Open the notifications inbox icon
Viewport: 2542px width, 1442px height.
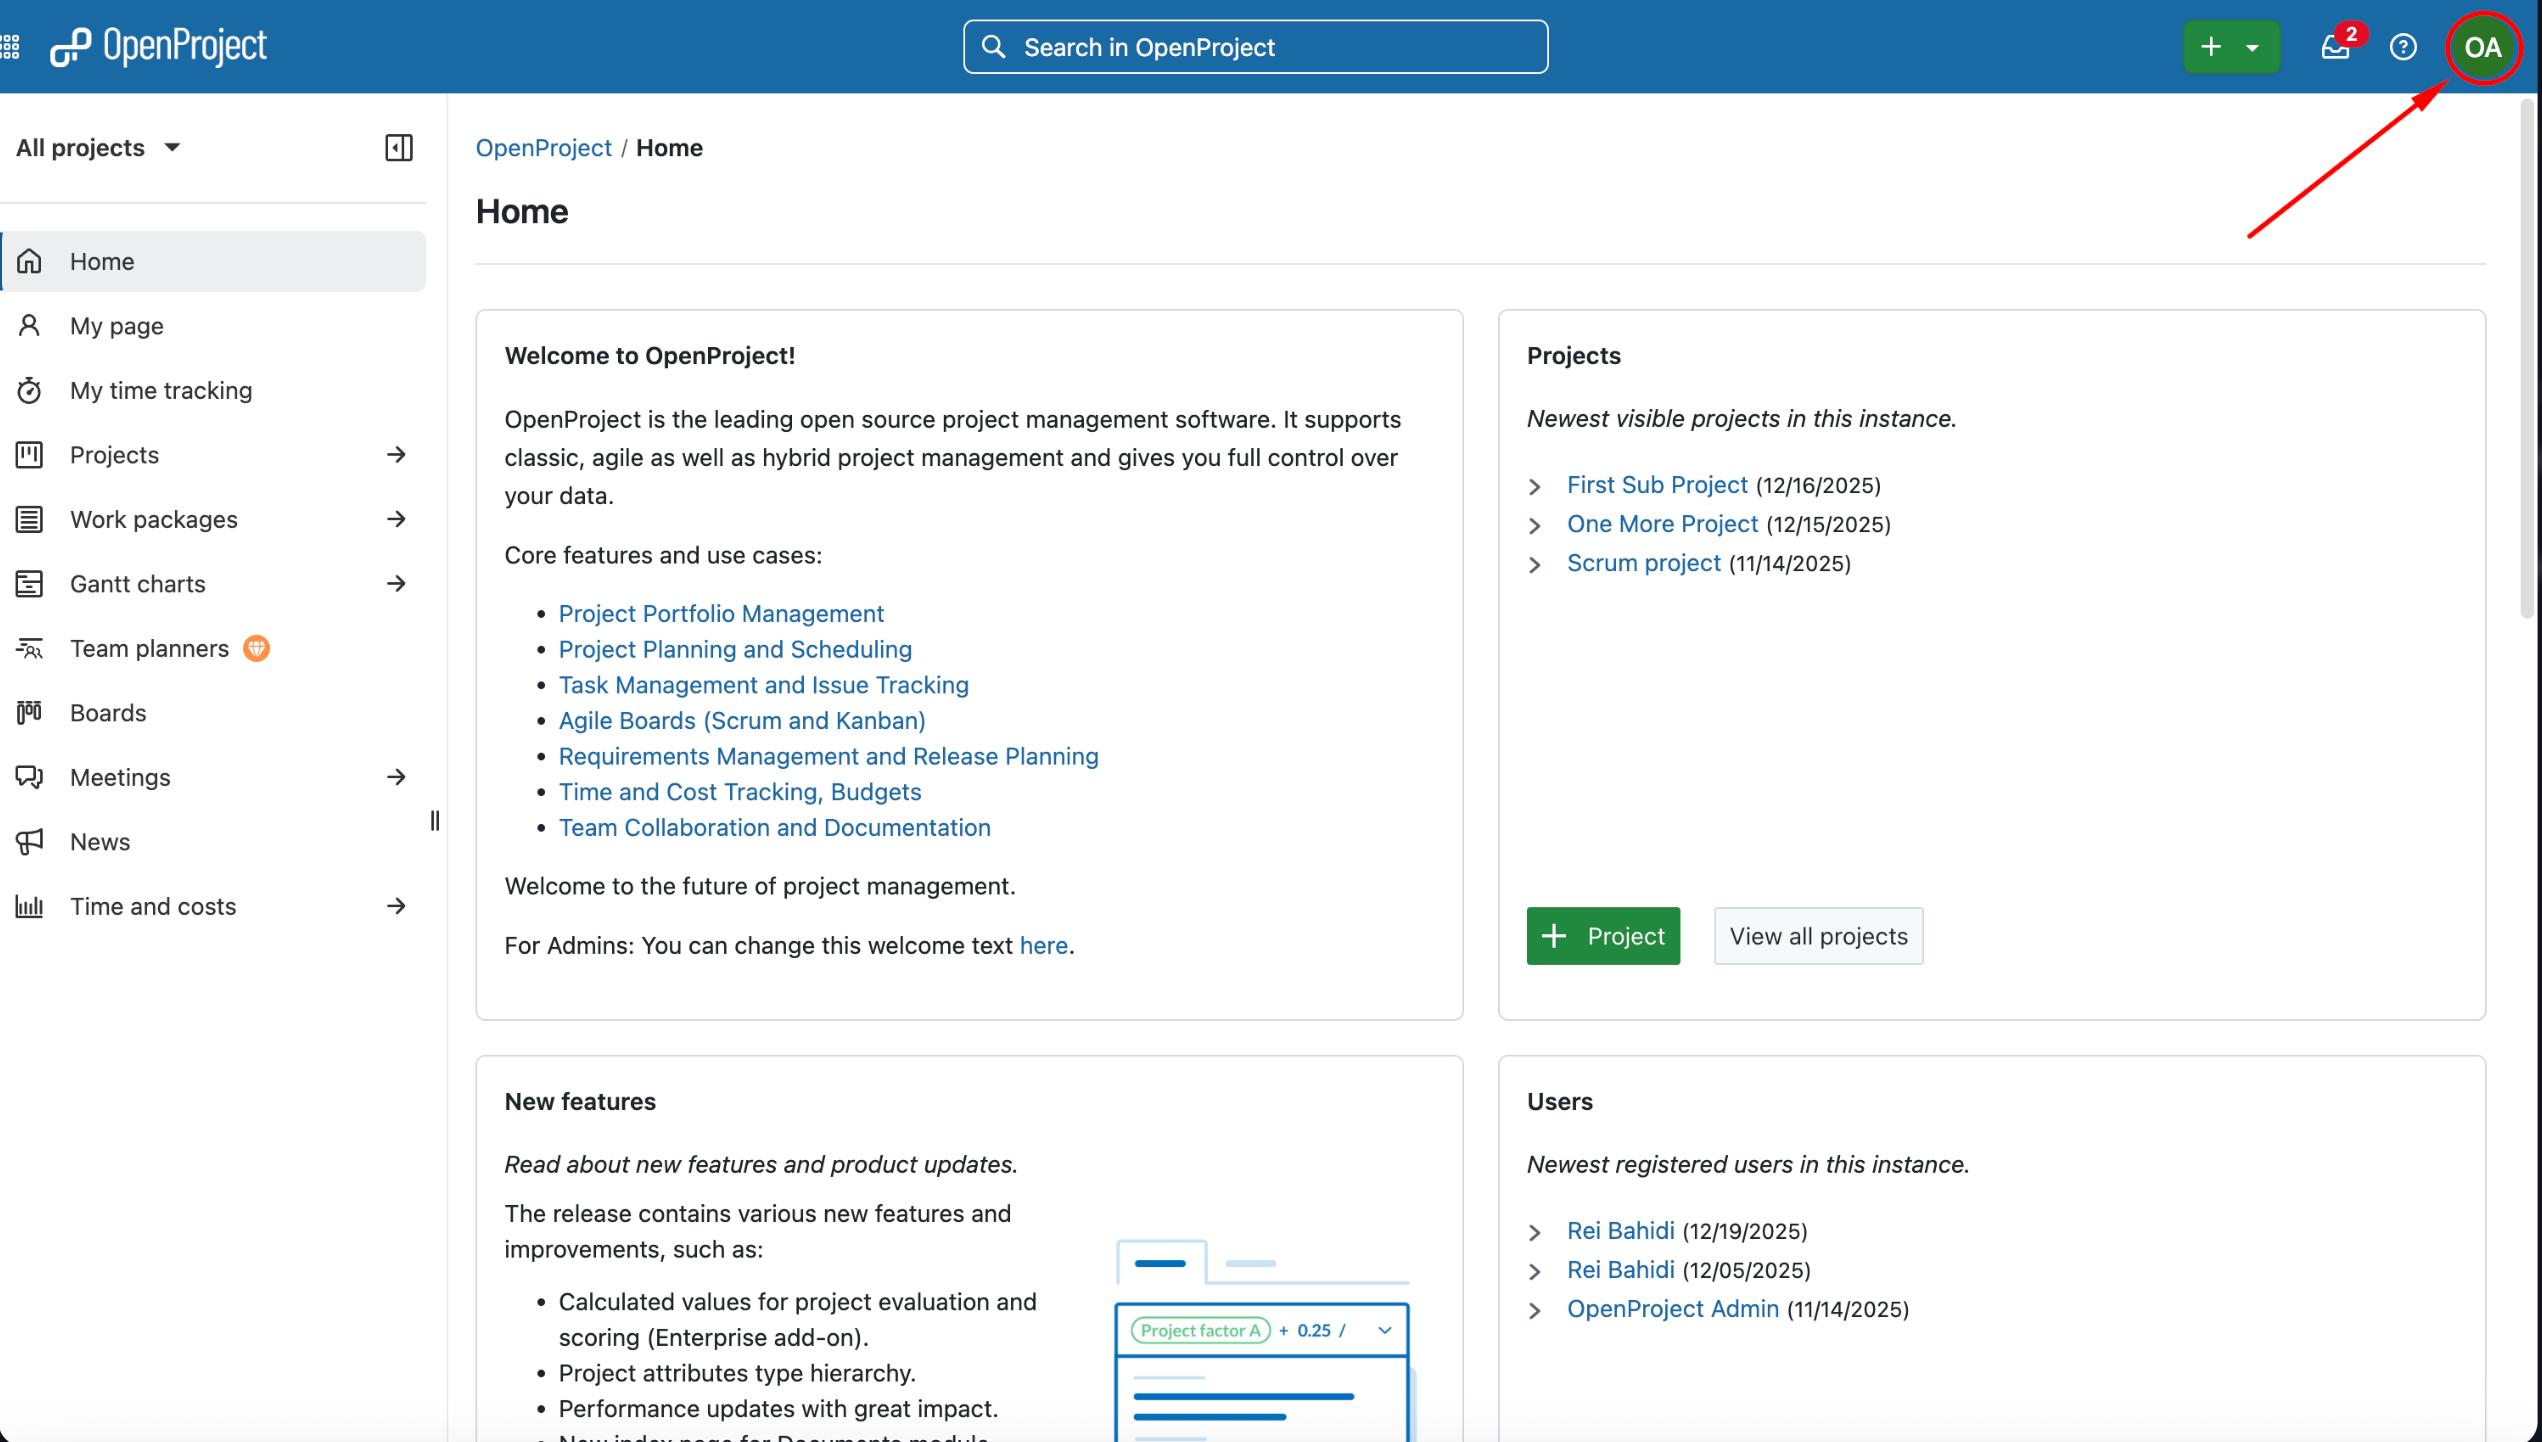(x=2335, y=47)
